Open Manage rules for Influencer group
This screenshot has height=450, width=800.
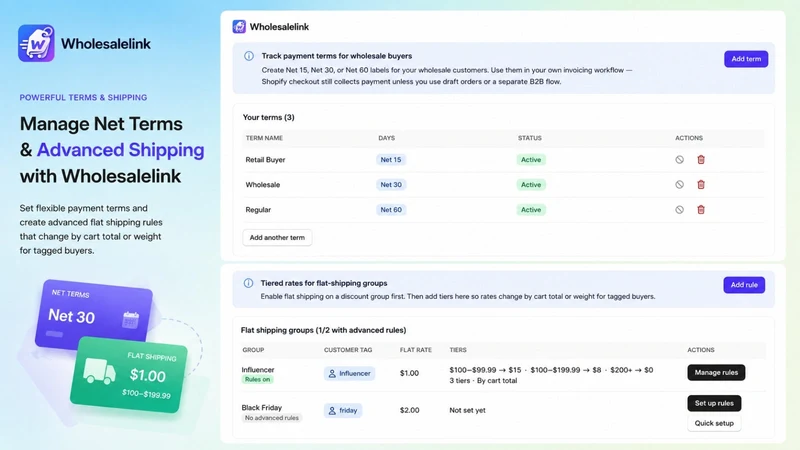(x=716, y=372)
